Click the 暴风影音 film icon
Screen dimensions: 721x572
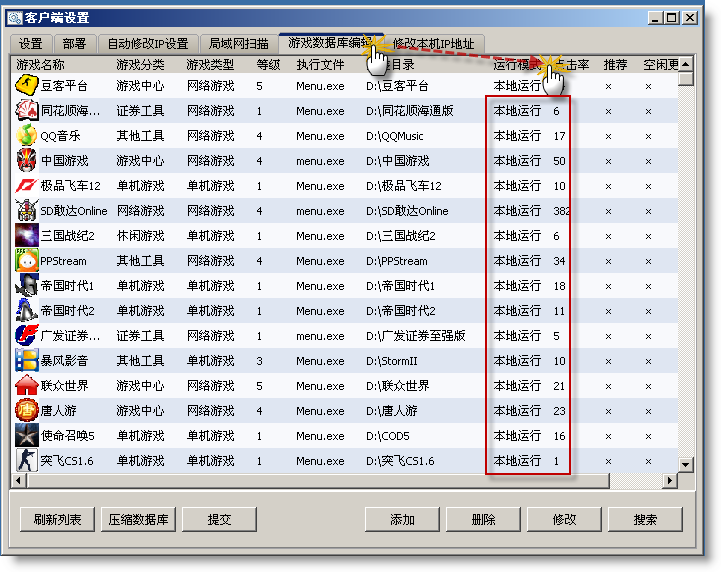click(26, 360)
